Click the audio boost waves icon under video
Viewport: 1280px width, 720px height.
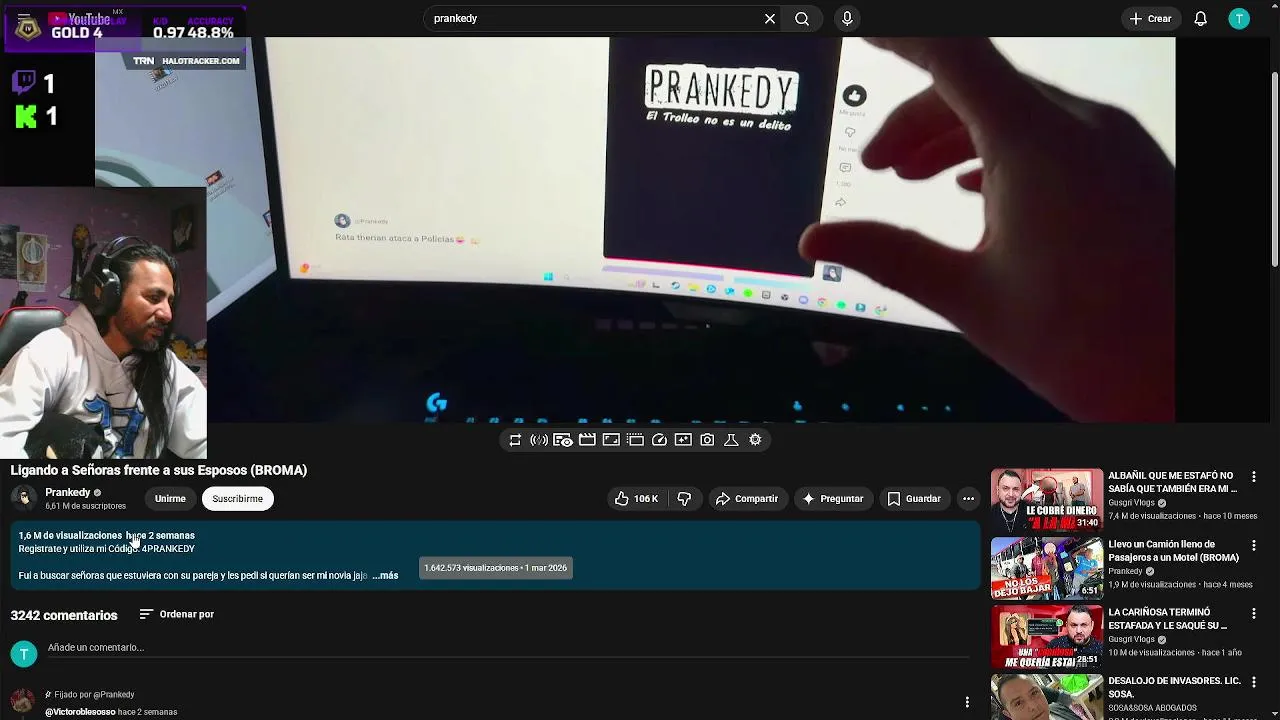tap(539, 440)
